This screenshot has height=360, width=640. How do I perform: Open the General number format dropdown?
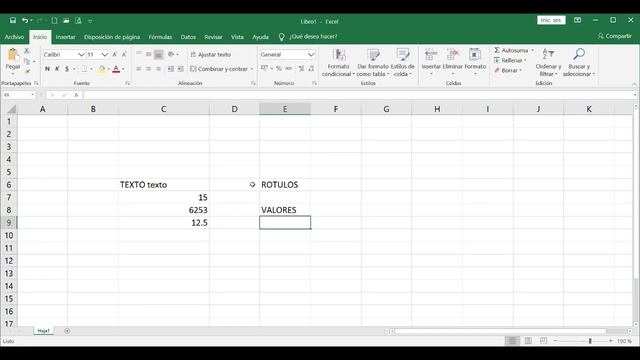click(x=311, y=54)
